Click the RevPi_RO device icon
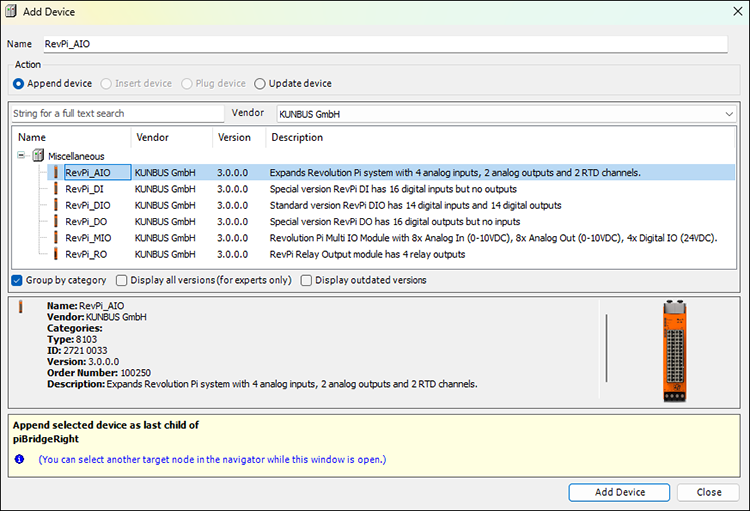Screen dimensions: 750x511 point(55,254)
